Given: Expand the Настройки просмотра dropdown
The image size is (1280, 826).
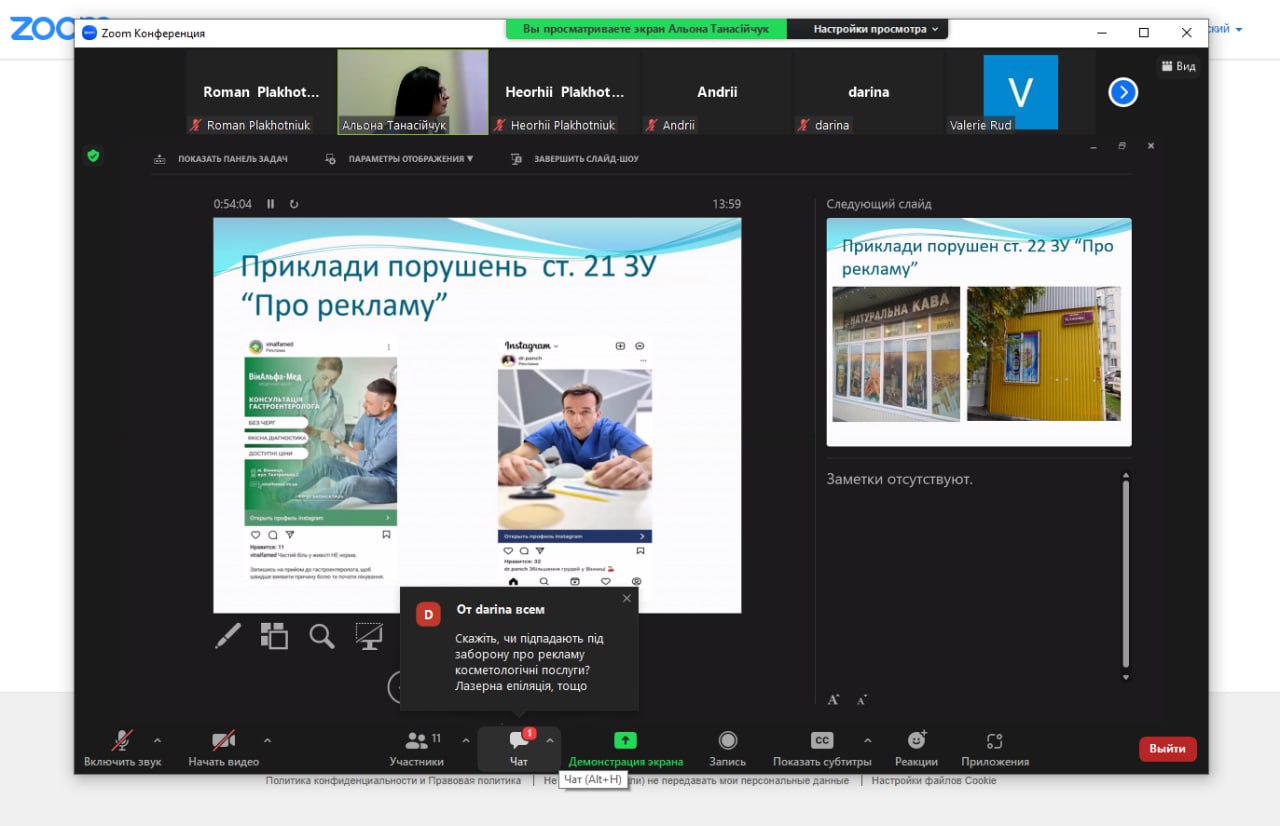Looking at the screenshot, I should point(876,30).
